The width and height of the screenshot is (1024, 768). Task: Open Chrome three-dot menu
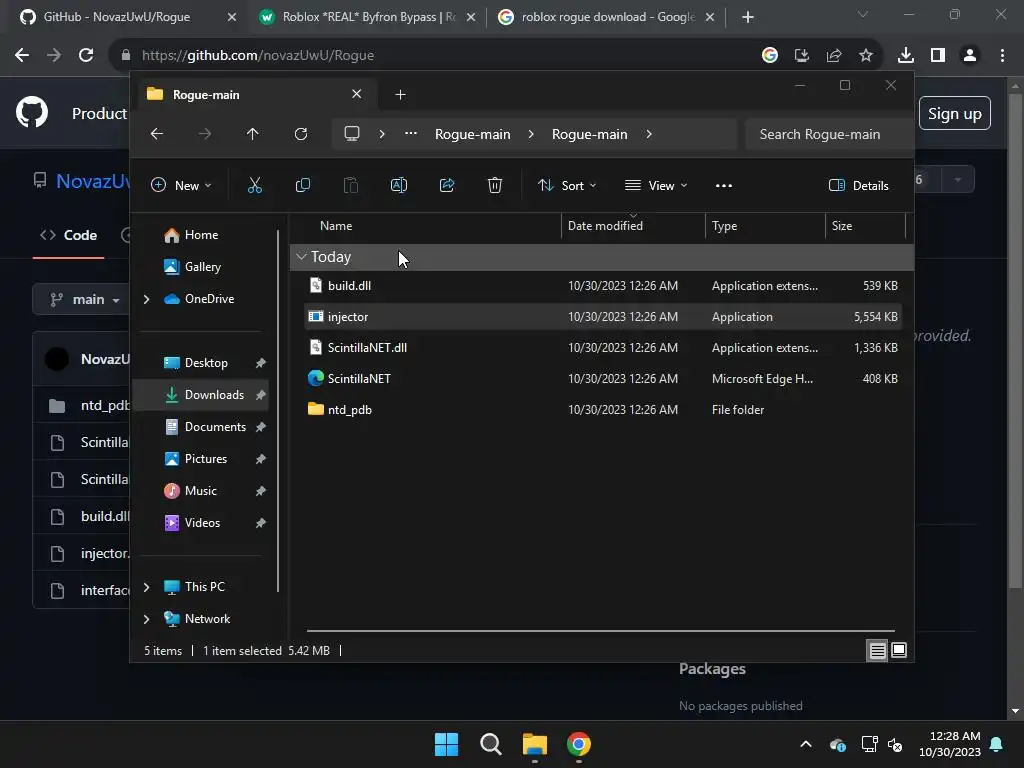(1002, 56)
